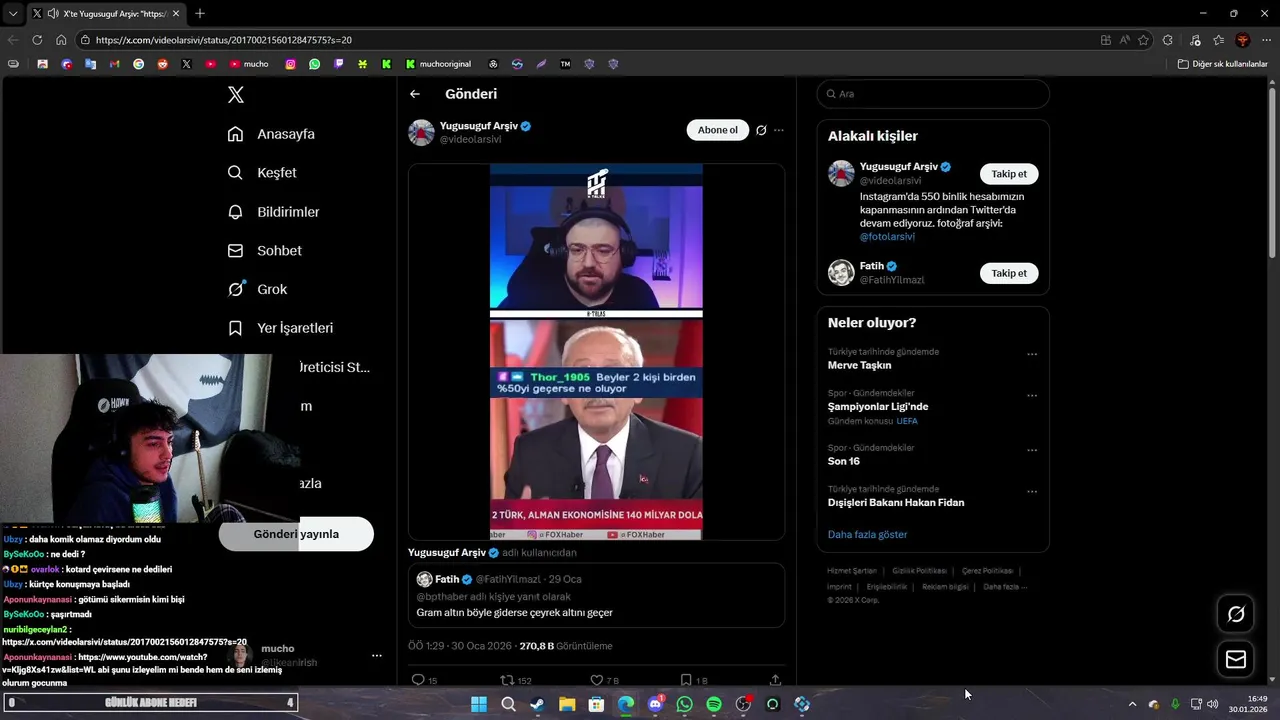Screen dimensions: 1280x720
Task: Open post's three-dot more menu
Action: [x=779, y=130]
